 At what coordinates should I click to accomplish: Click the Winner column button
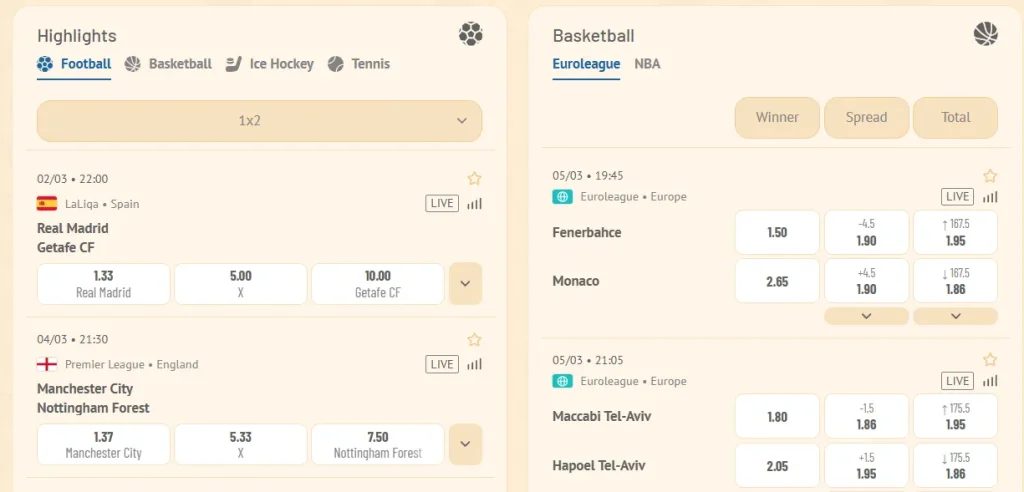point(777,118)
